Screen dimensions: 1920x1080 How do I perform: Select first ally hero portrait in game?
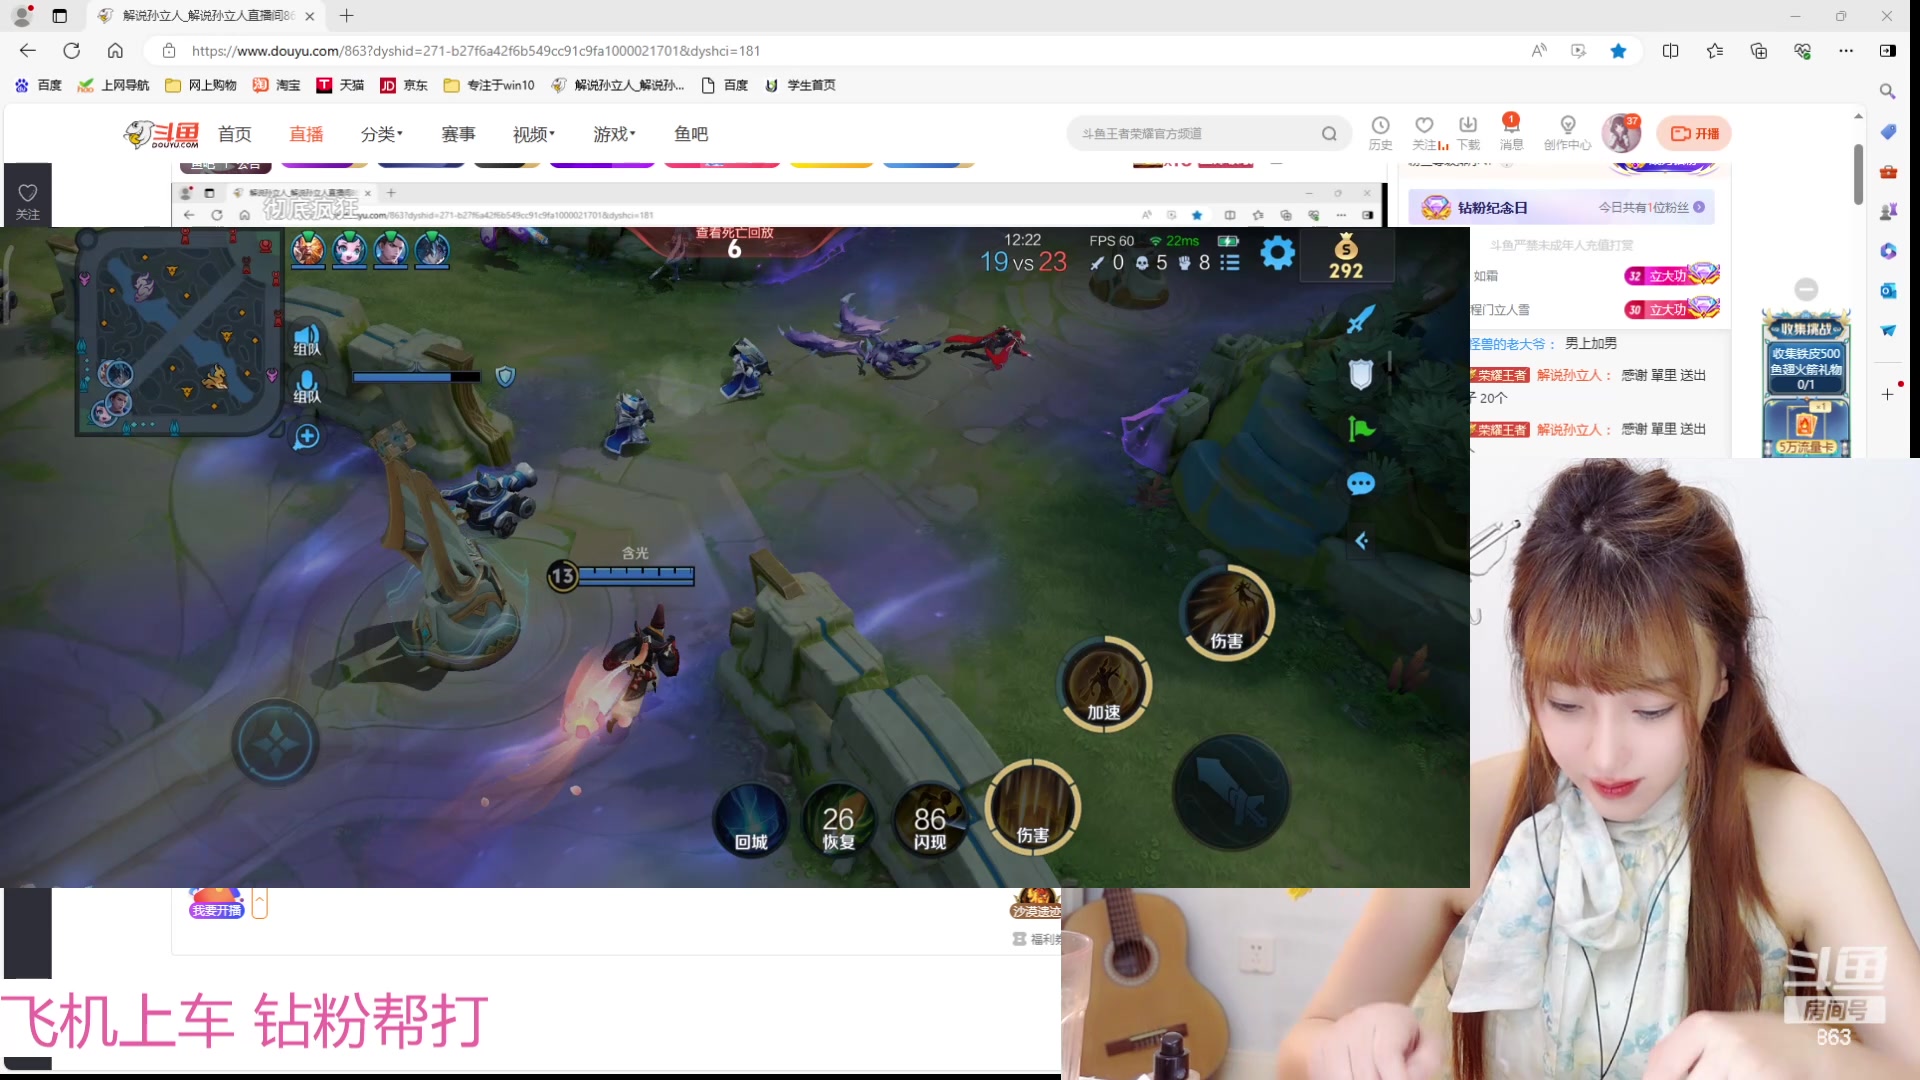[x=308, y=249]
